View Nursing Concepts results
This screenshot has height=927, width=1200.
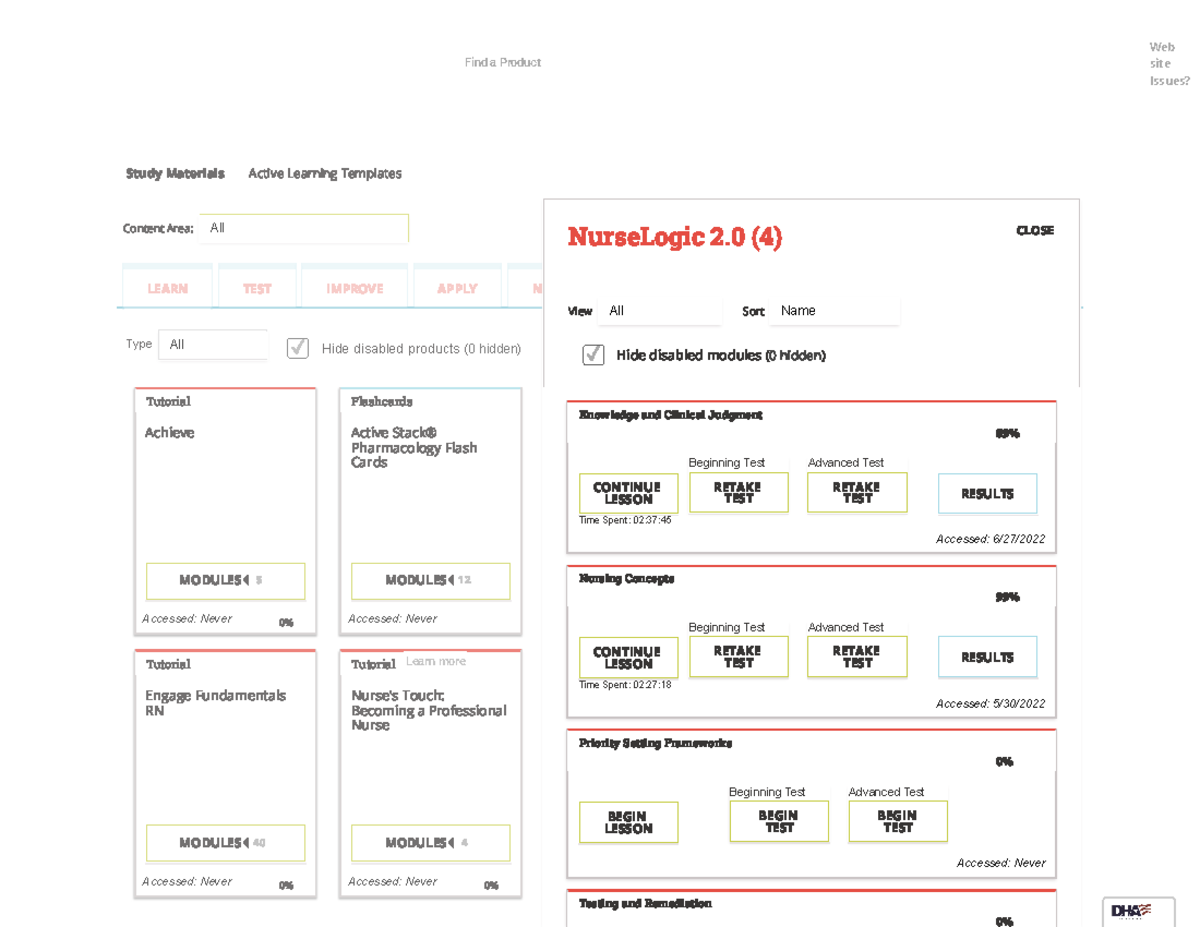987,657
